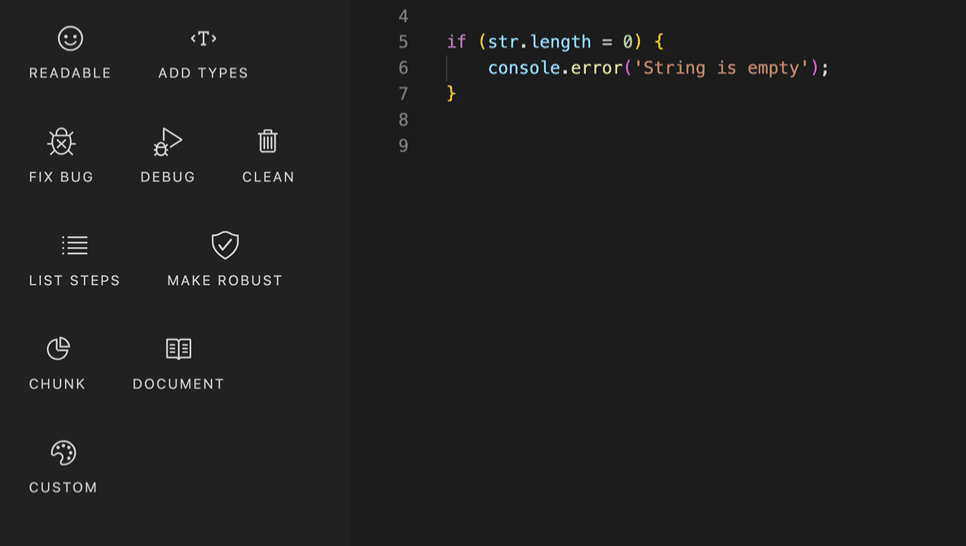
Task: Open the Custom palette icon
Action: tap(63, 453)
